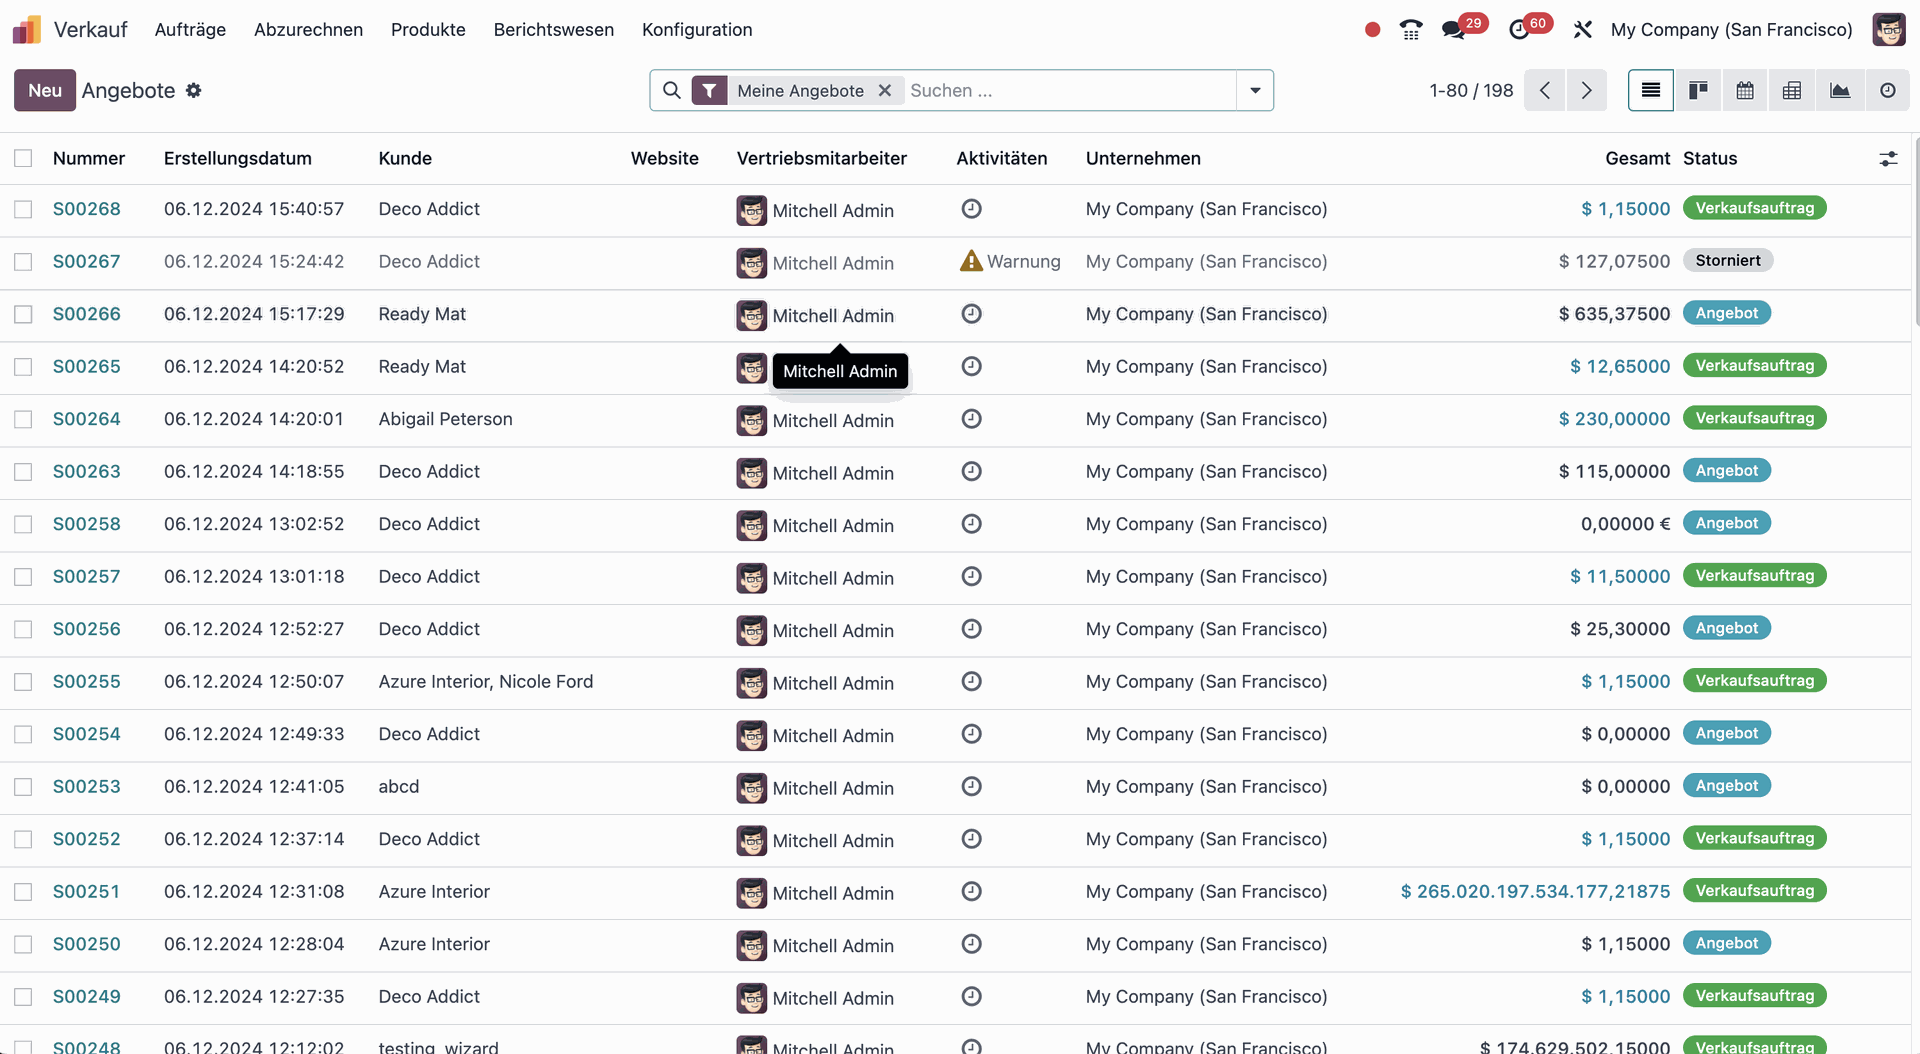Open optional columns selector in table header
Image resolution: width=1920 pixels, height=1054 pixels.
(1887, 159)
